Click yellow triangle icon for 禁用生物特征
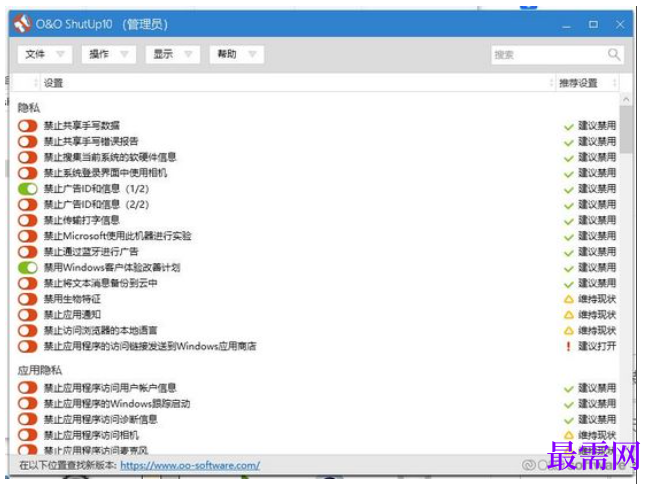The width and height of the screenshot is (659, 487). pos(569,299)
